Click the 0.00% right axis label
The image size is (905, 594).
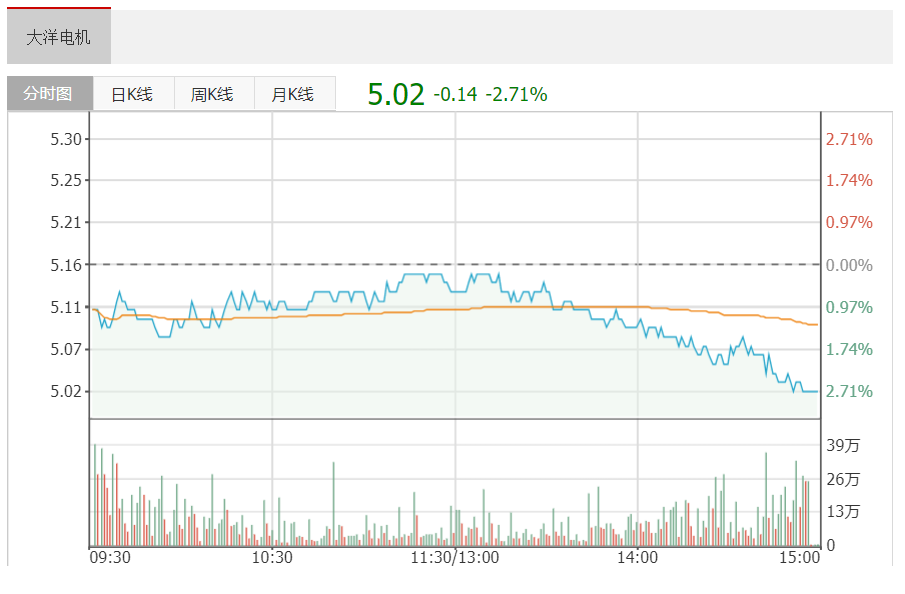click(849, 266)
